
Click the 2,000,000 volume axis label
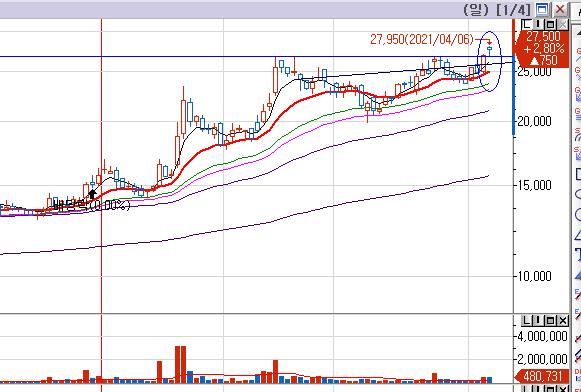pos(542,359)
